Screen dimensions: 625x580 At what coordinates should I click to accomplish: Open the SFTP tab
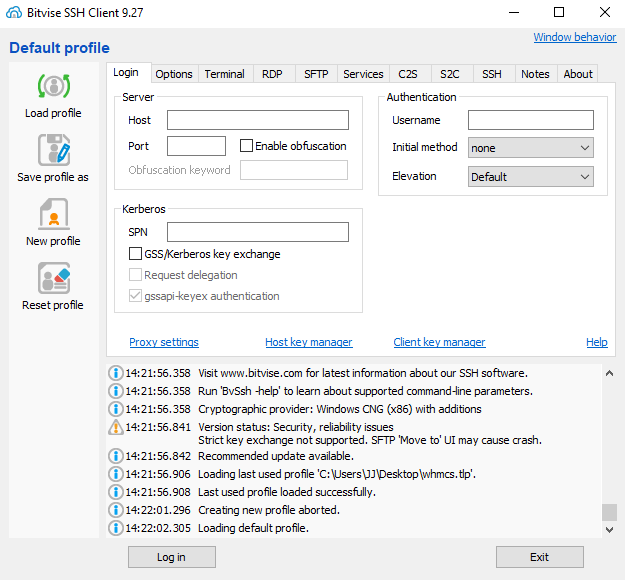316,74
